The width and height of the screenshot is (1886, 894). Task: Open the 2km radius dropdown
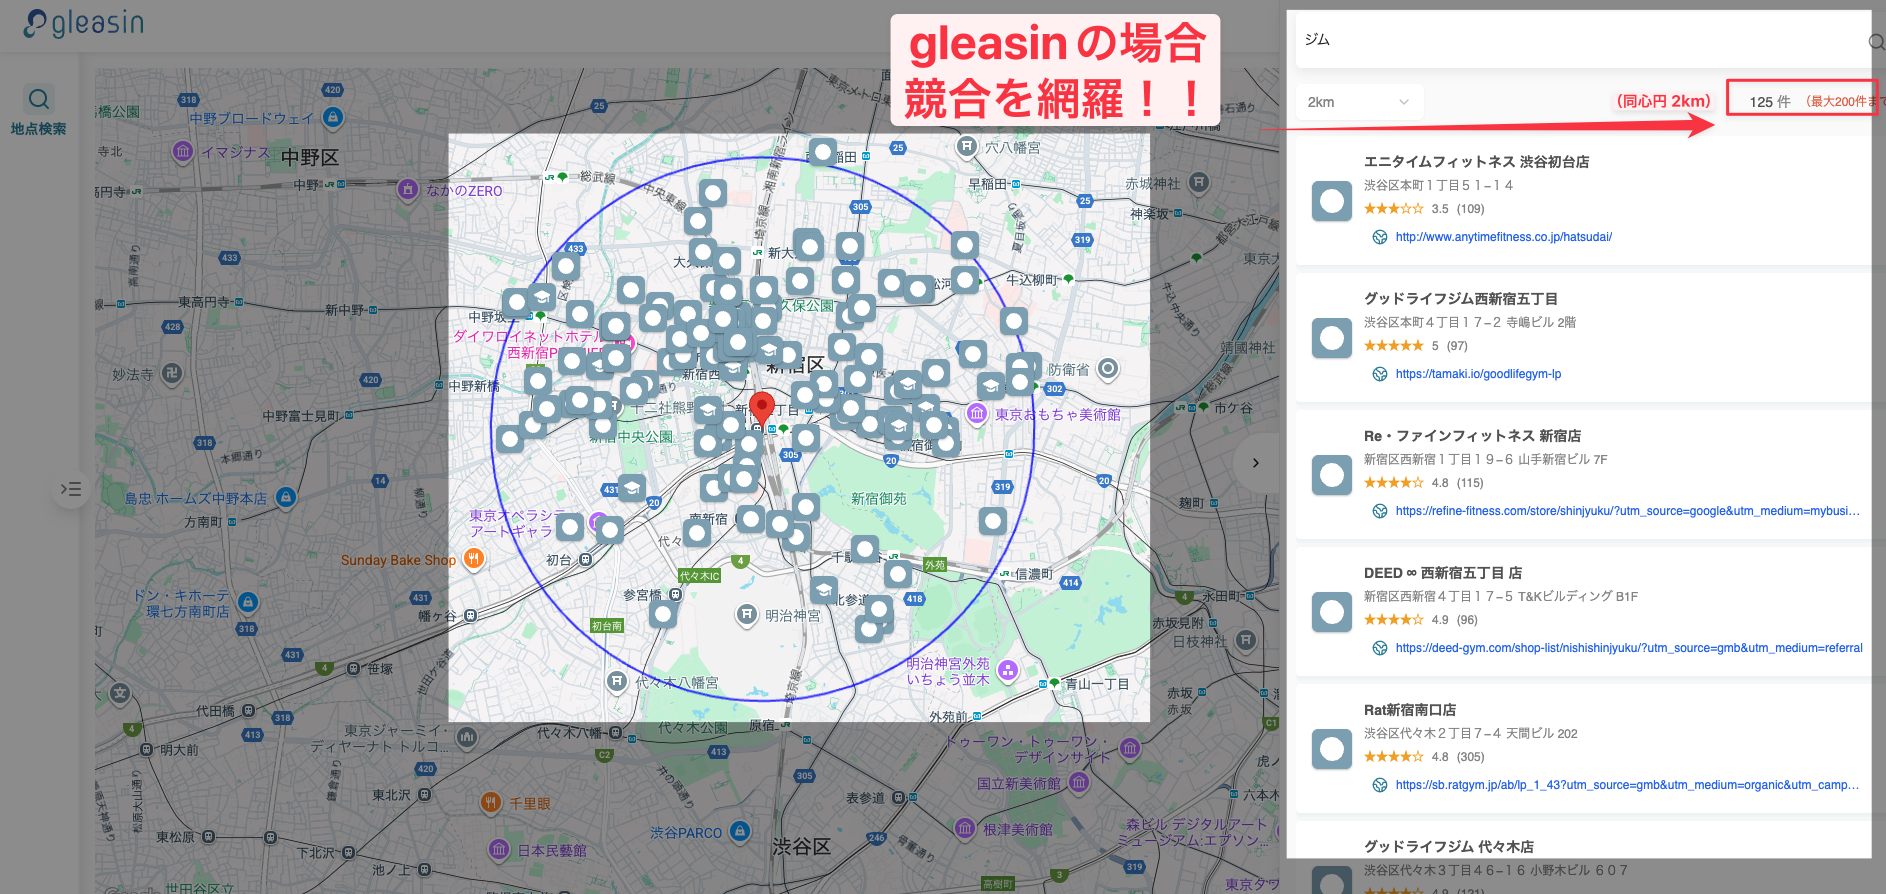pos(1359,102)
